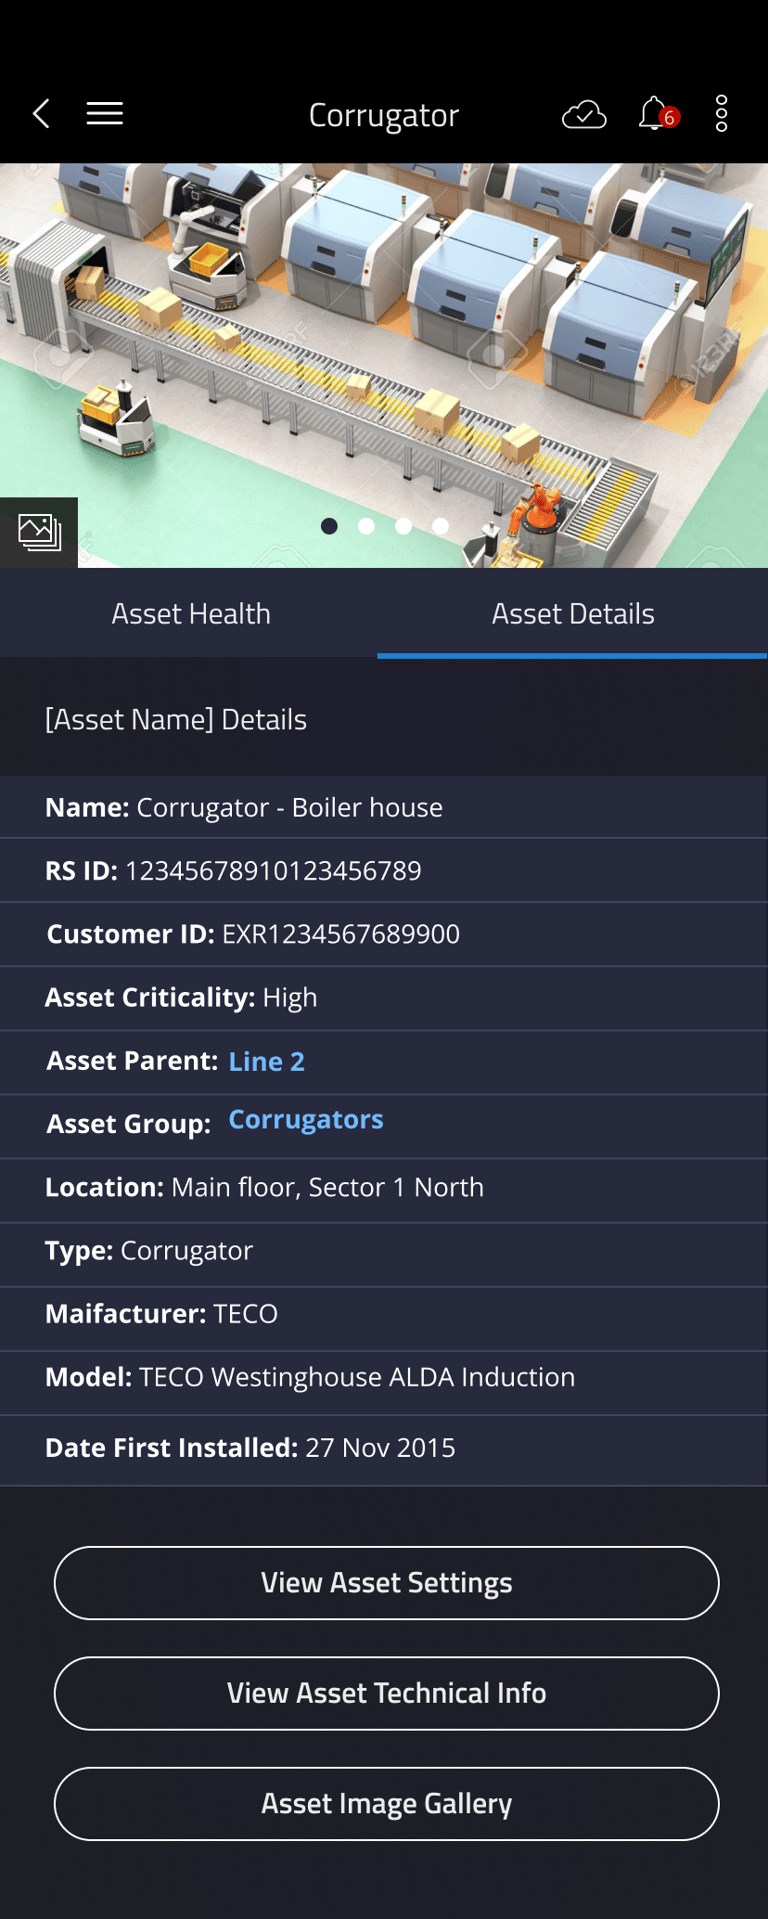Tap the cloud sync status icon
This screenshot has height=1919, width=768.
(584, 115)
